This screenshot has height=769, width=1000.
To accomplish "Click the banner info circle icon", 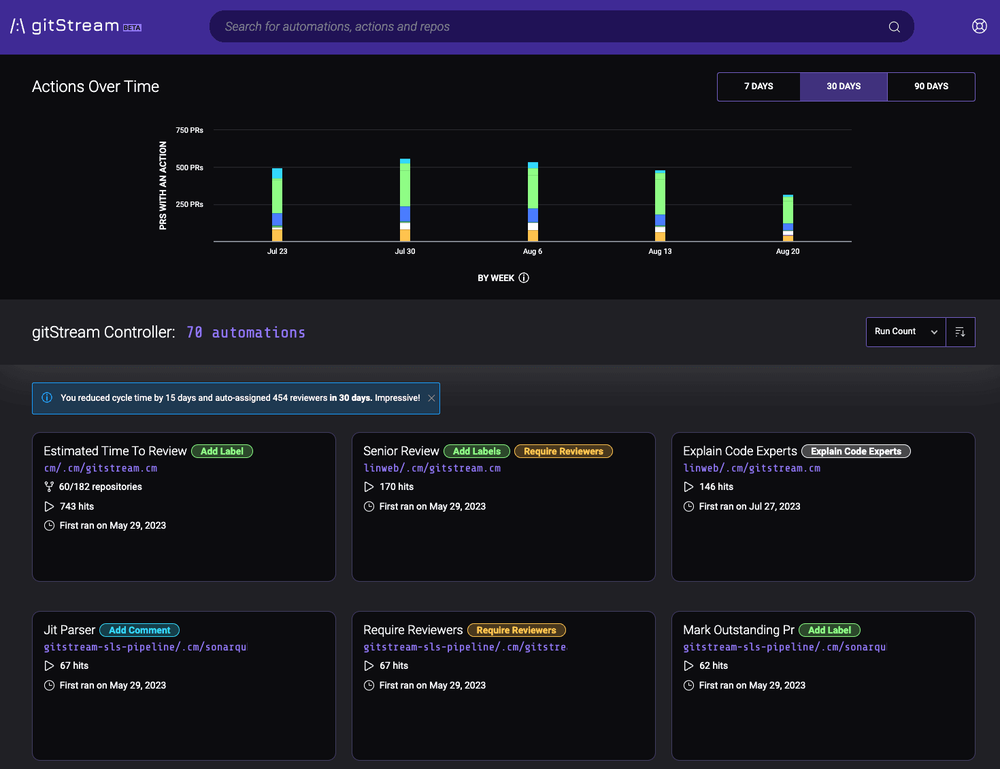I will 47,398.
